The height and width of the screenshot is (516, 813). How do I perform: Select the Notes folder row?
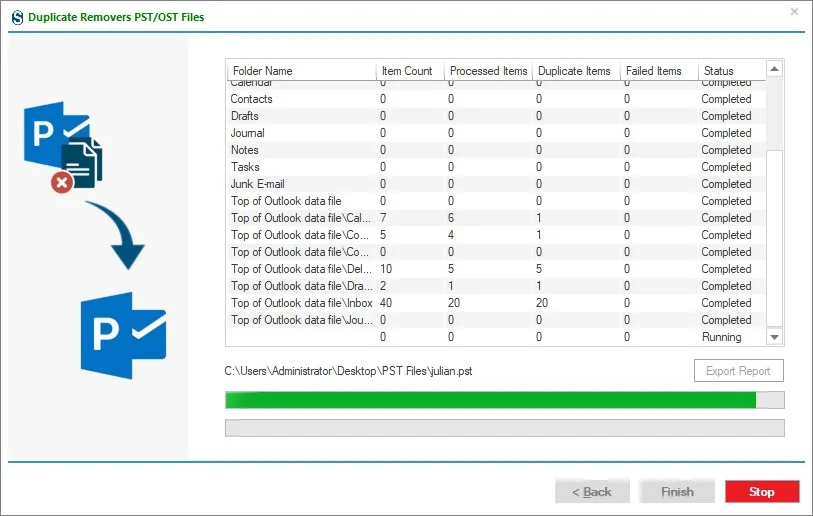tap(496, 150)
